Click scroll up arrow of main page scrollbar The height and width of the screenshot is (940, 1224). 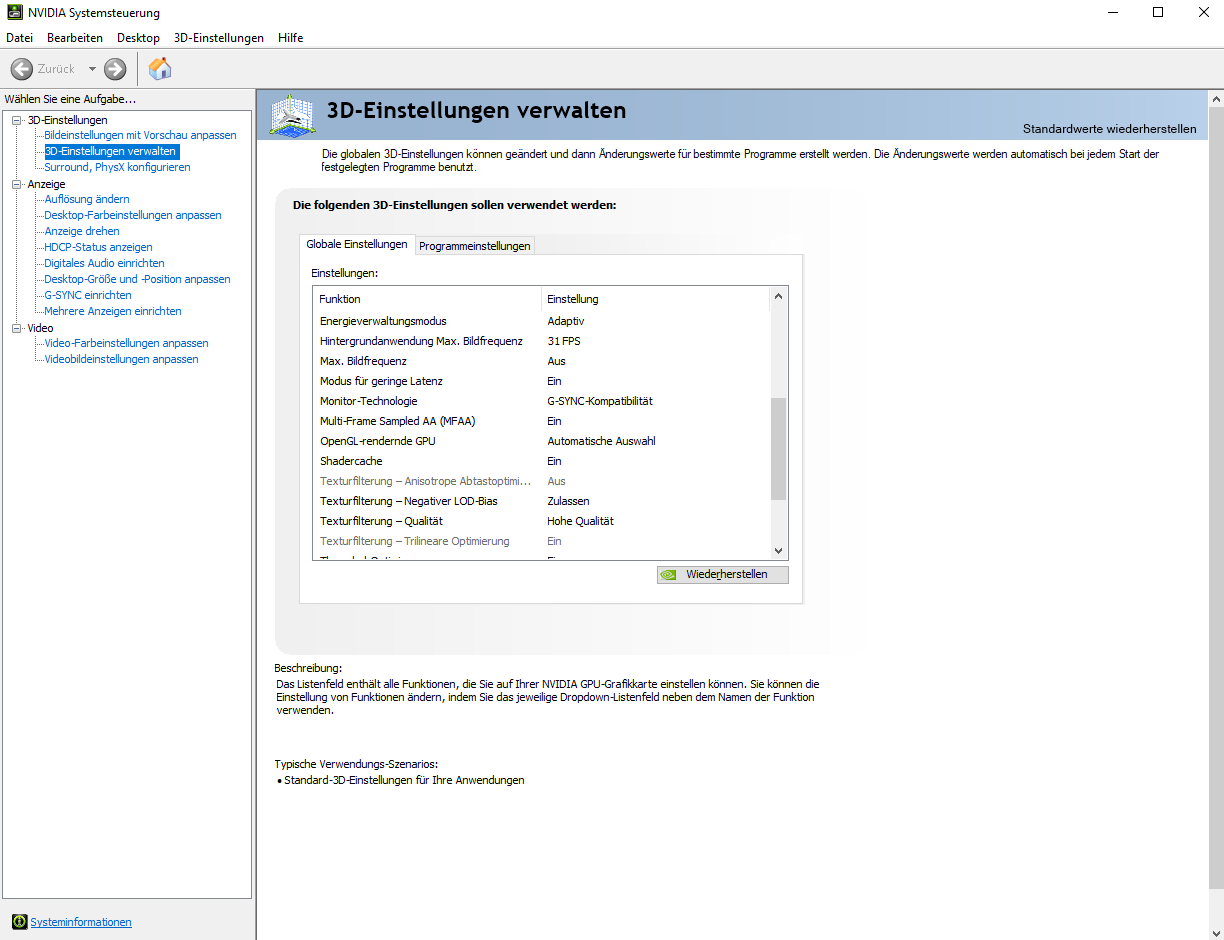[x=1216, y=98]
